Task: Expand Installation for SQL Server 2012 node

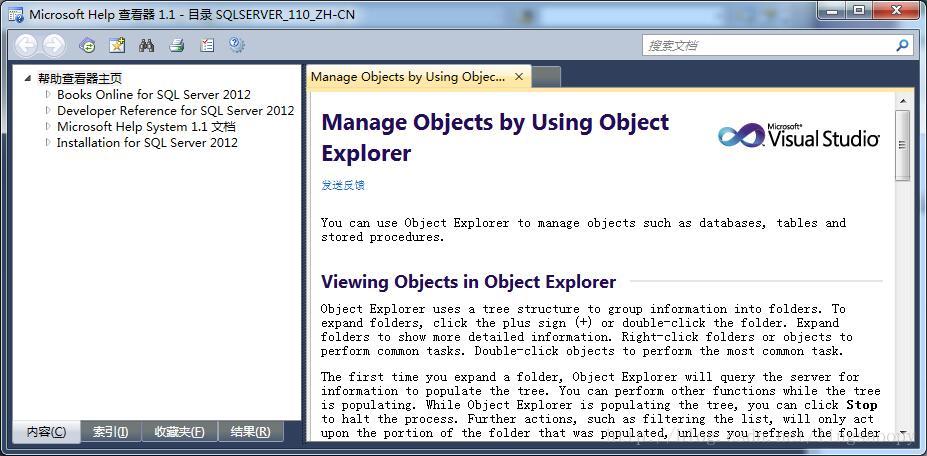Action: [48, 142]
